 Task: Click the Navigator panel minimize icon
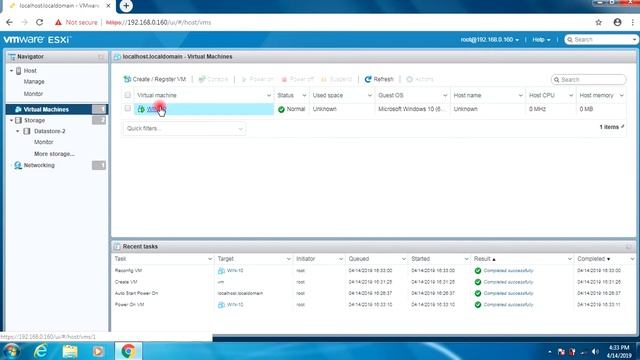pyautogui.click(x=101, y=57)
